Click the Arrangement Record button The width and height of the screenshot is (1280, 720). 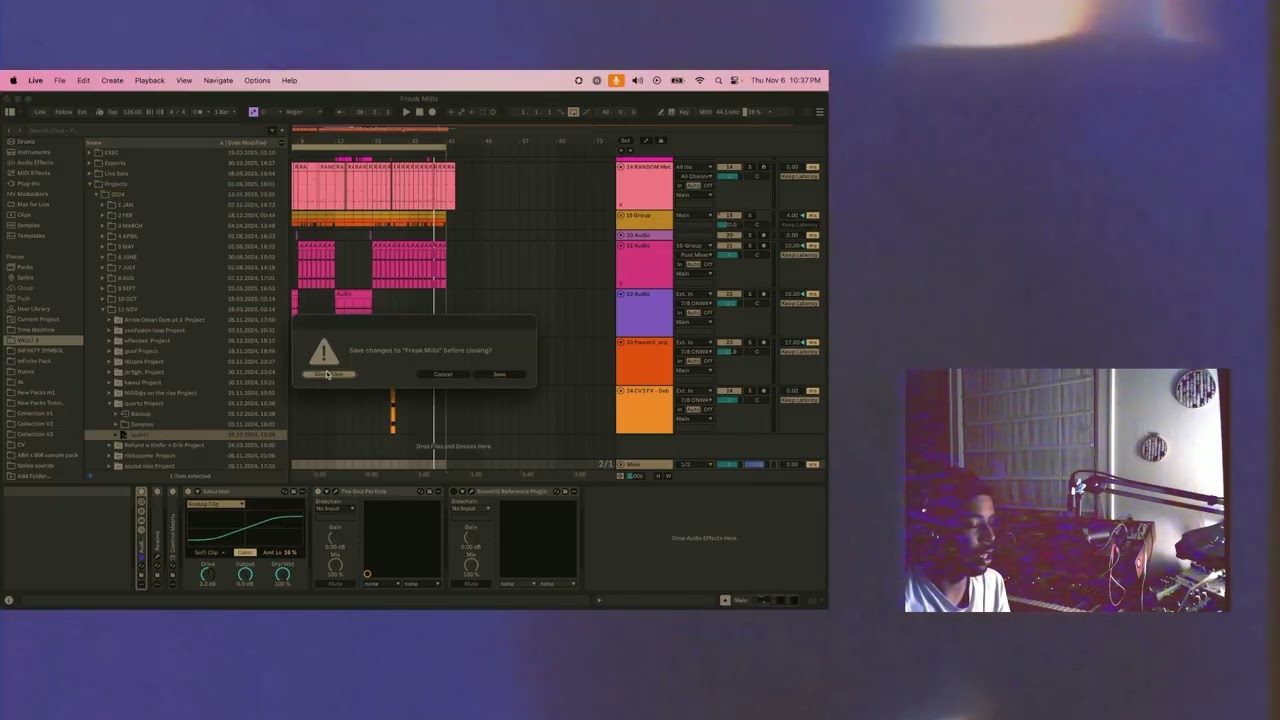432,112
